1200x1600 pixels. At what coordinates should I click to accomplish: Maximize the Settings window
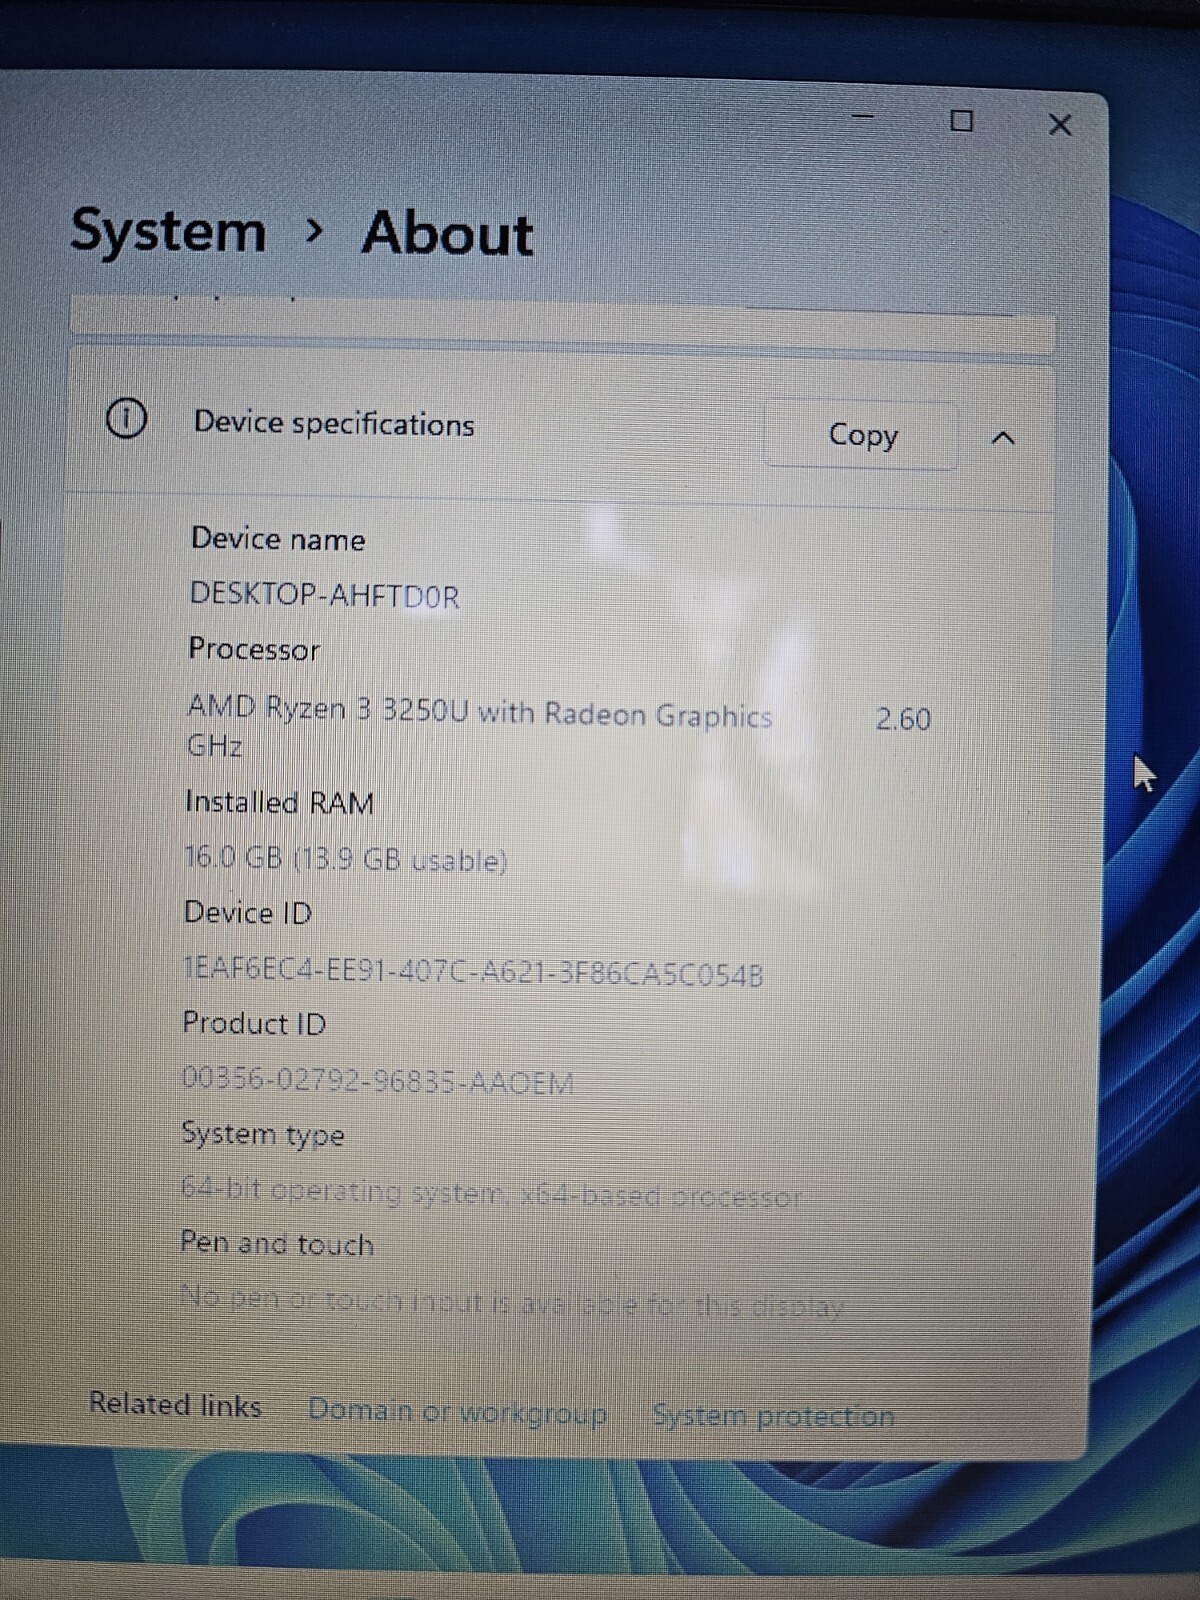[961, 121]
